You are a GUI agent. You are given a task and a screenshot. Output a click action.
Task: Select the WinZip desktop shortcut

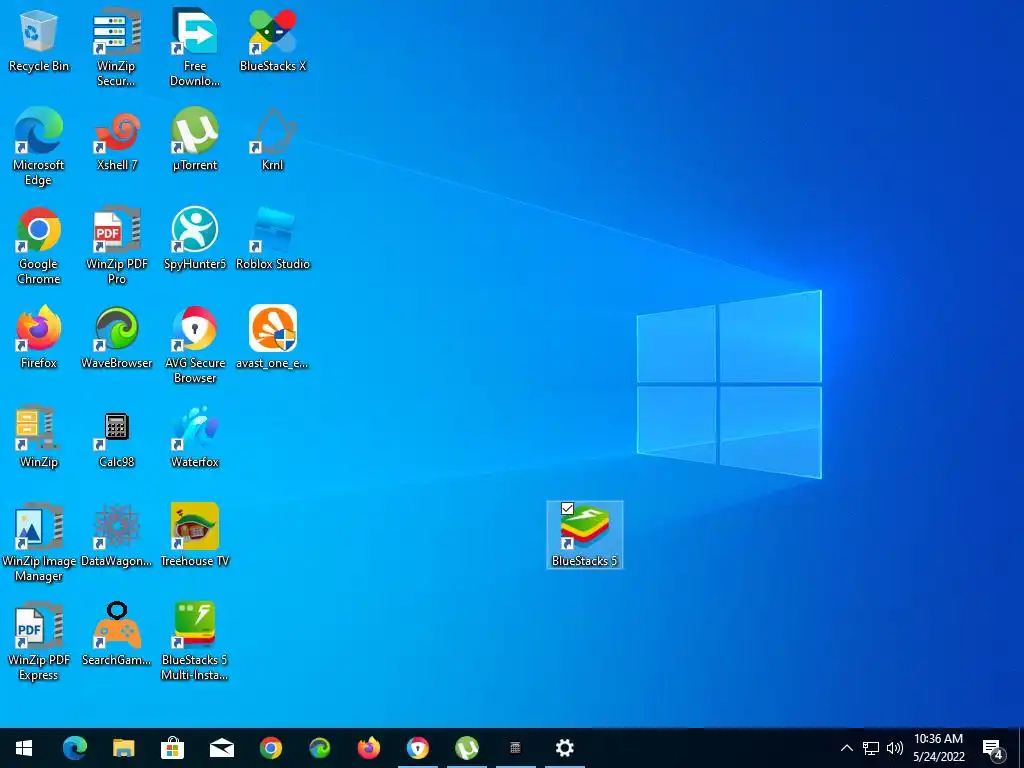click(x=39, y=436)
